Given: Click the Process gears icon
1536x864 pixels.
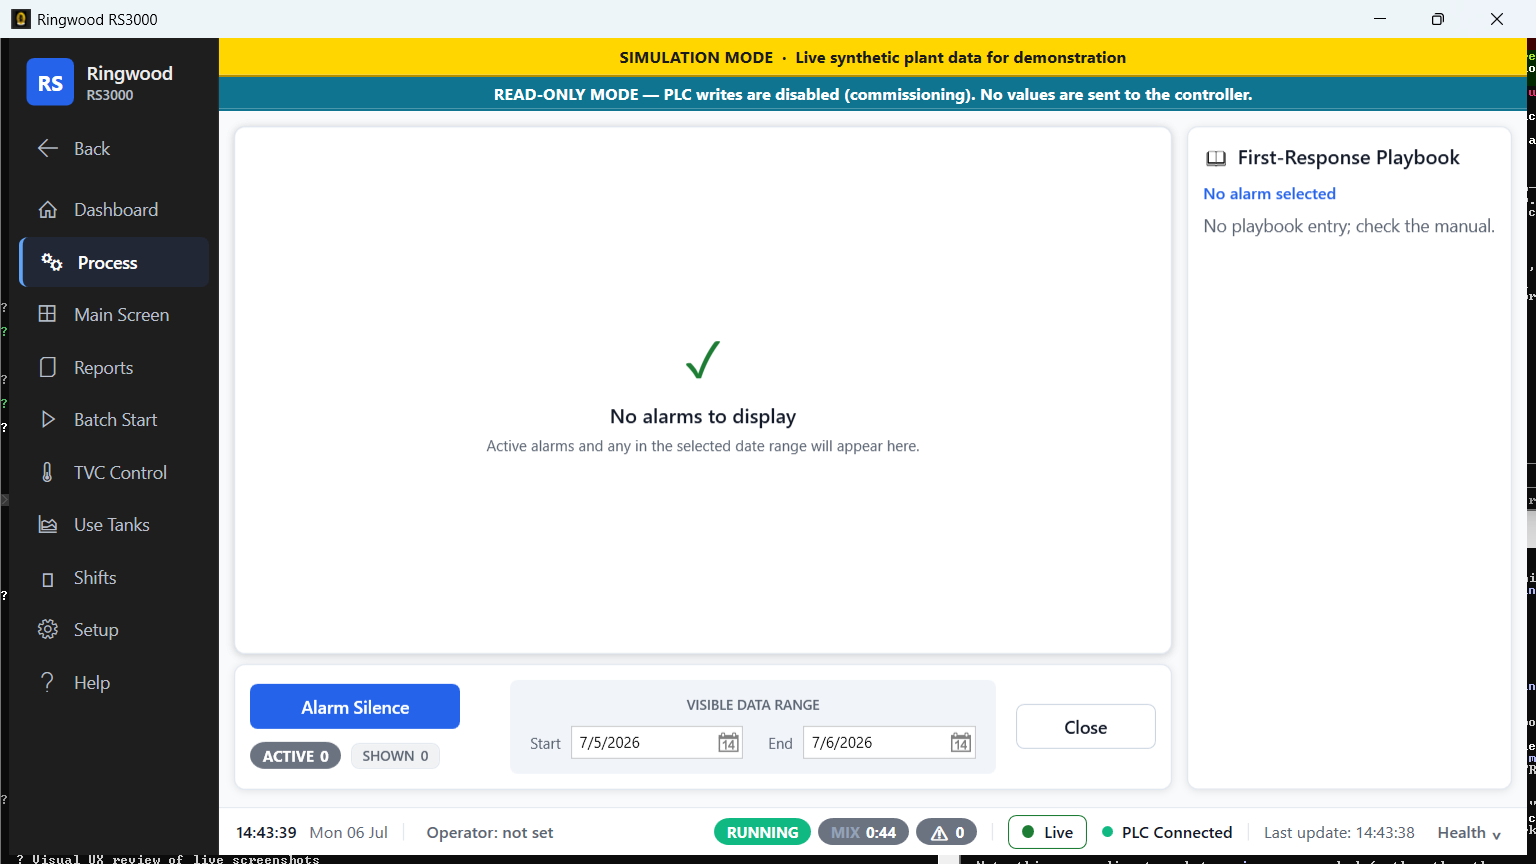Looking at the screenshot, I should (x=51, y=262).
